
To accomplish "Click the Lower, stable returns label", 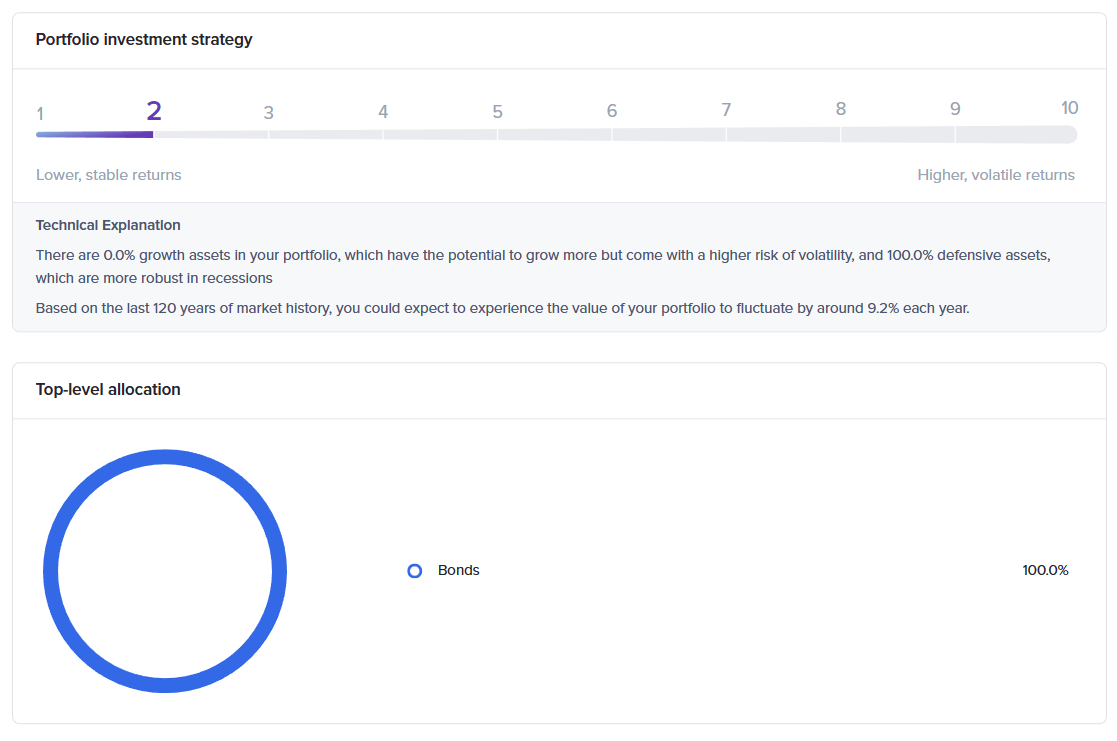I will (109, 175).
